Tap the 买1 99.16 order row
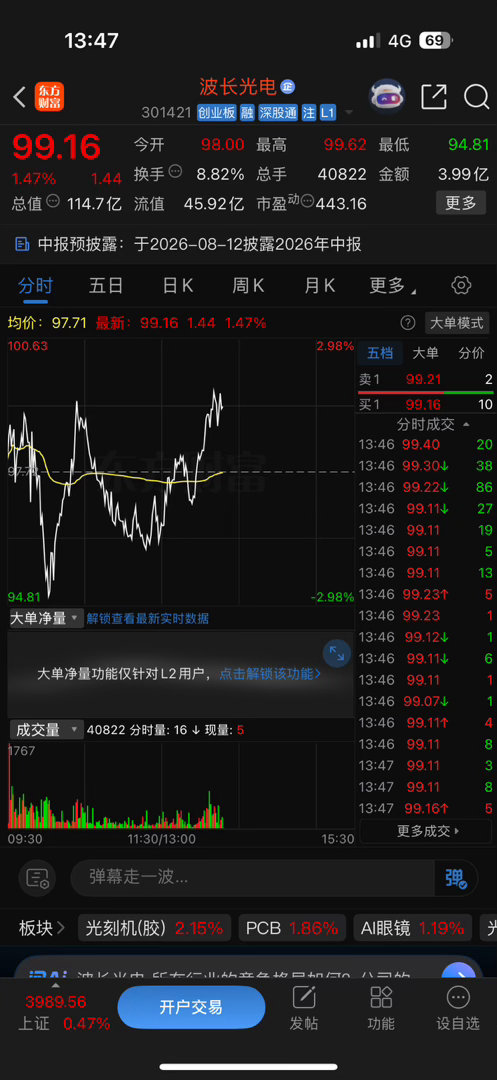 coord(426,404)
